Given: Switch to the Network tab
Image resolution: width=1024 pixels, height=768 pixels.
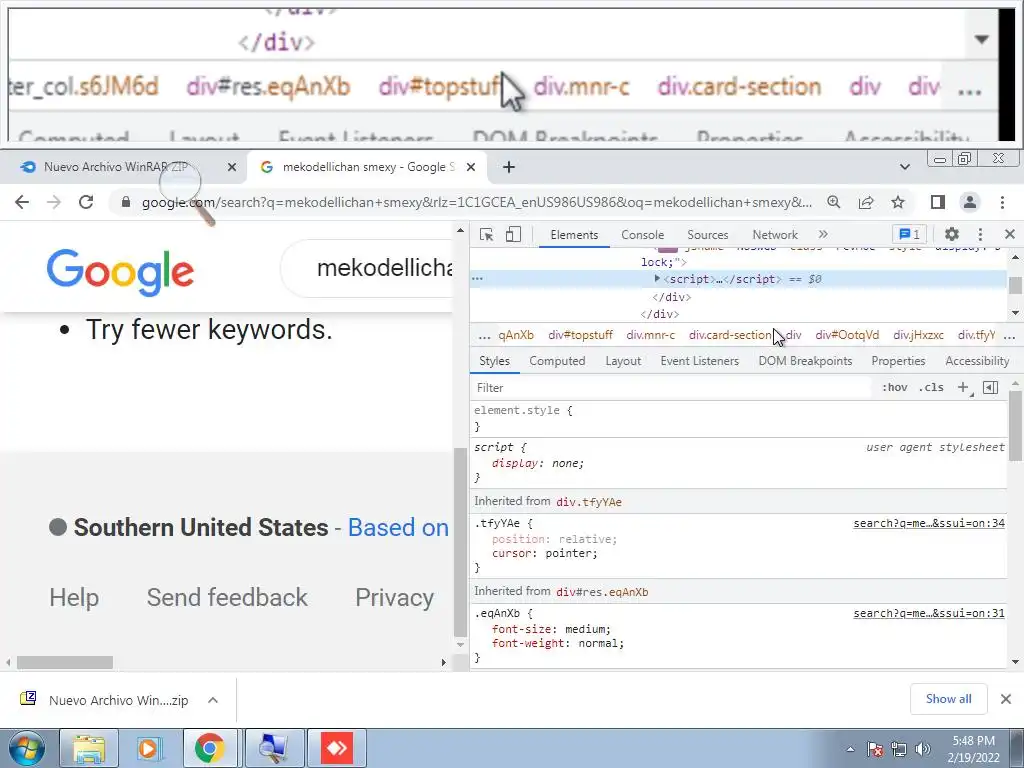Looking at the screenshot, I should (x=775, y=234).
